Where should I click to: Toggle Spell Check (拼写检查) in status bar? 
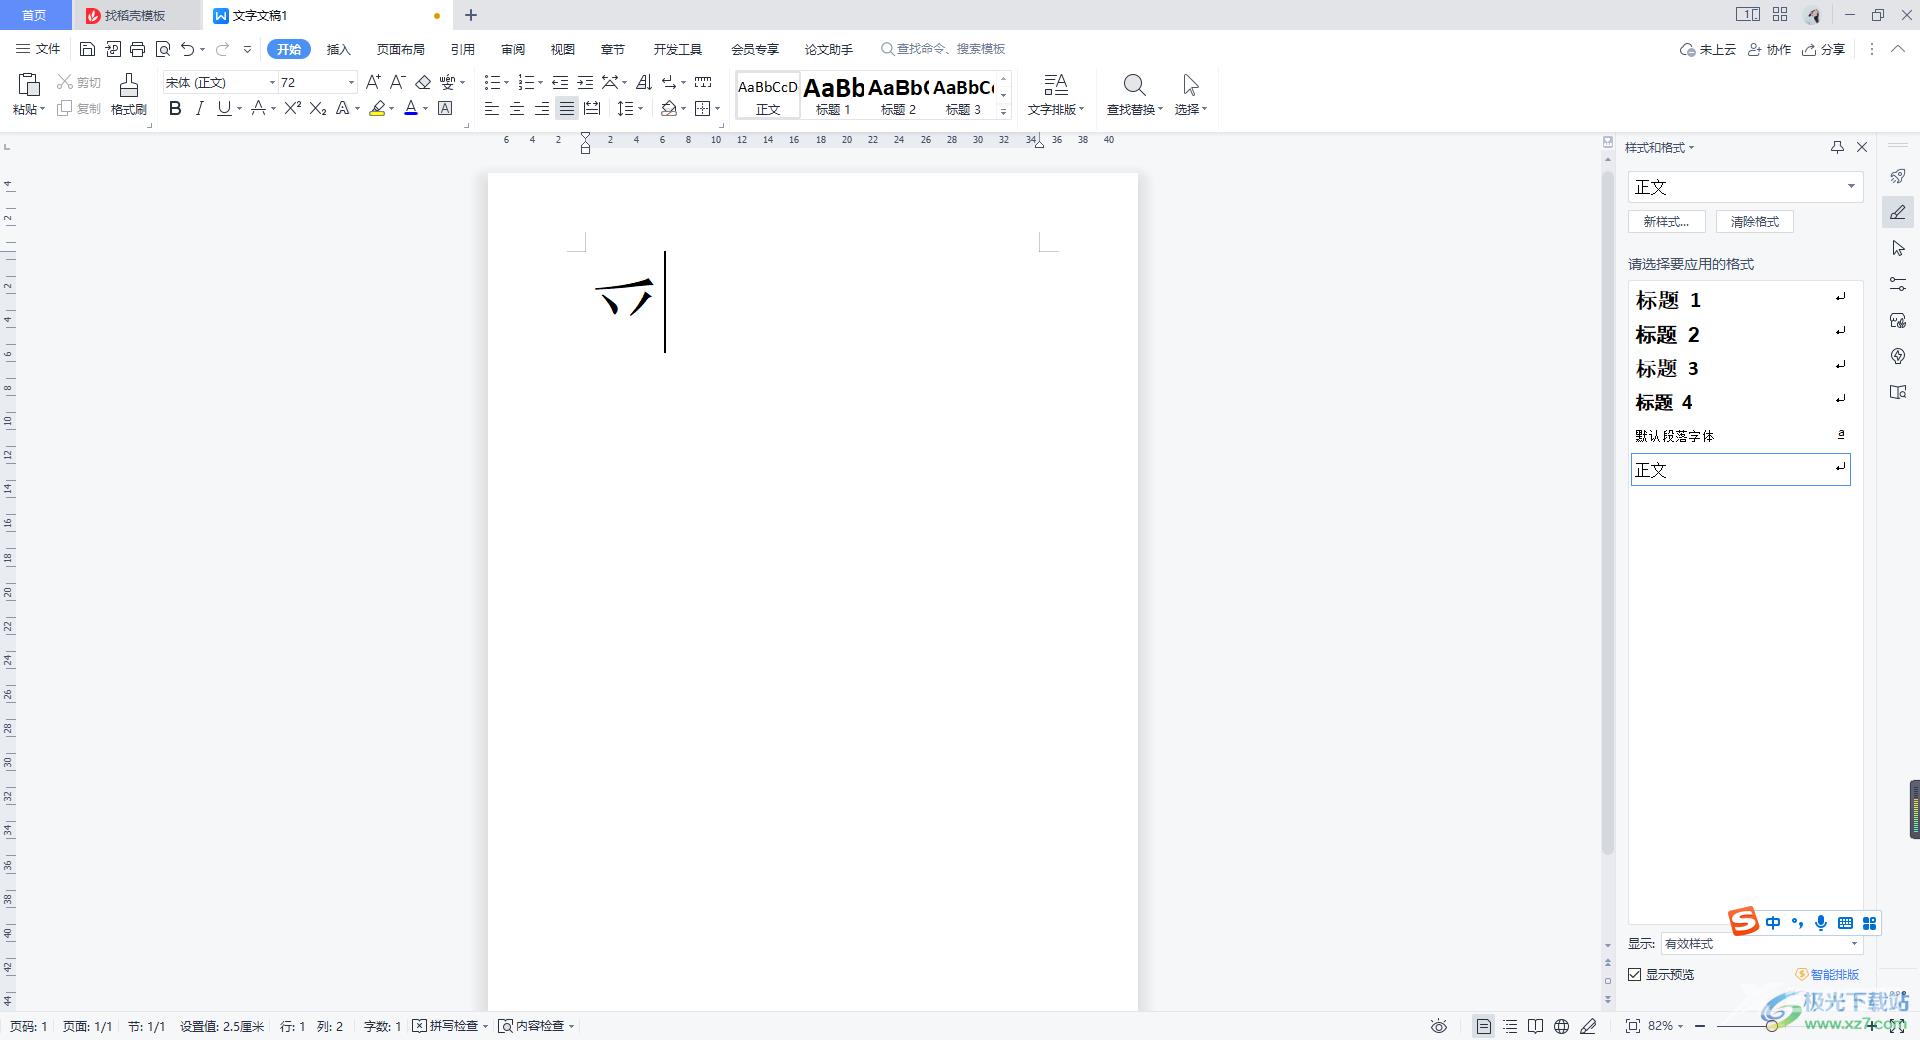(445, 1026)
